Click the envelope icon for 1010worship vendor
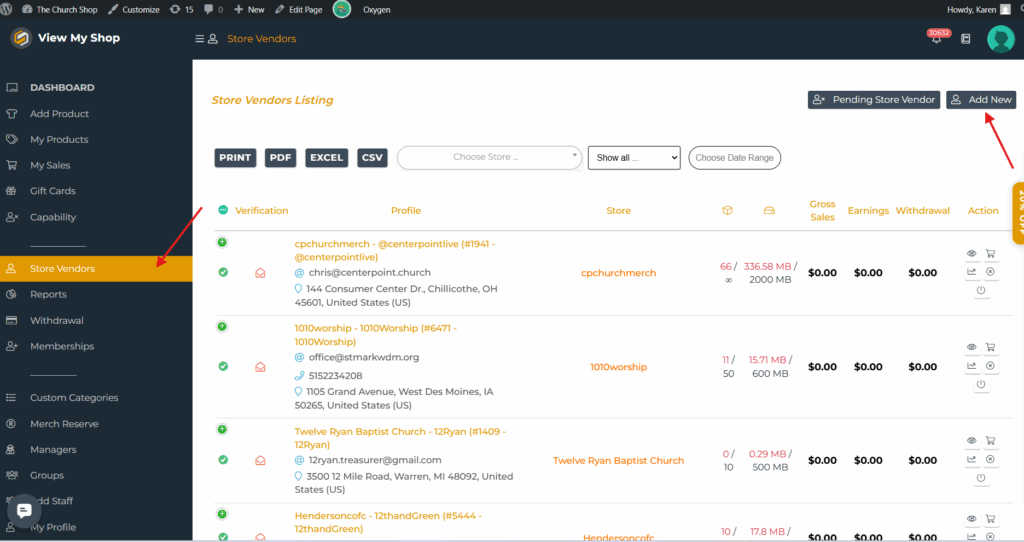This screenshot has width=1024, height=542. click(260, 367)
